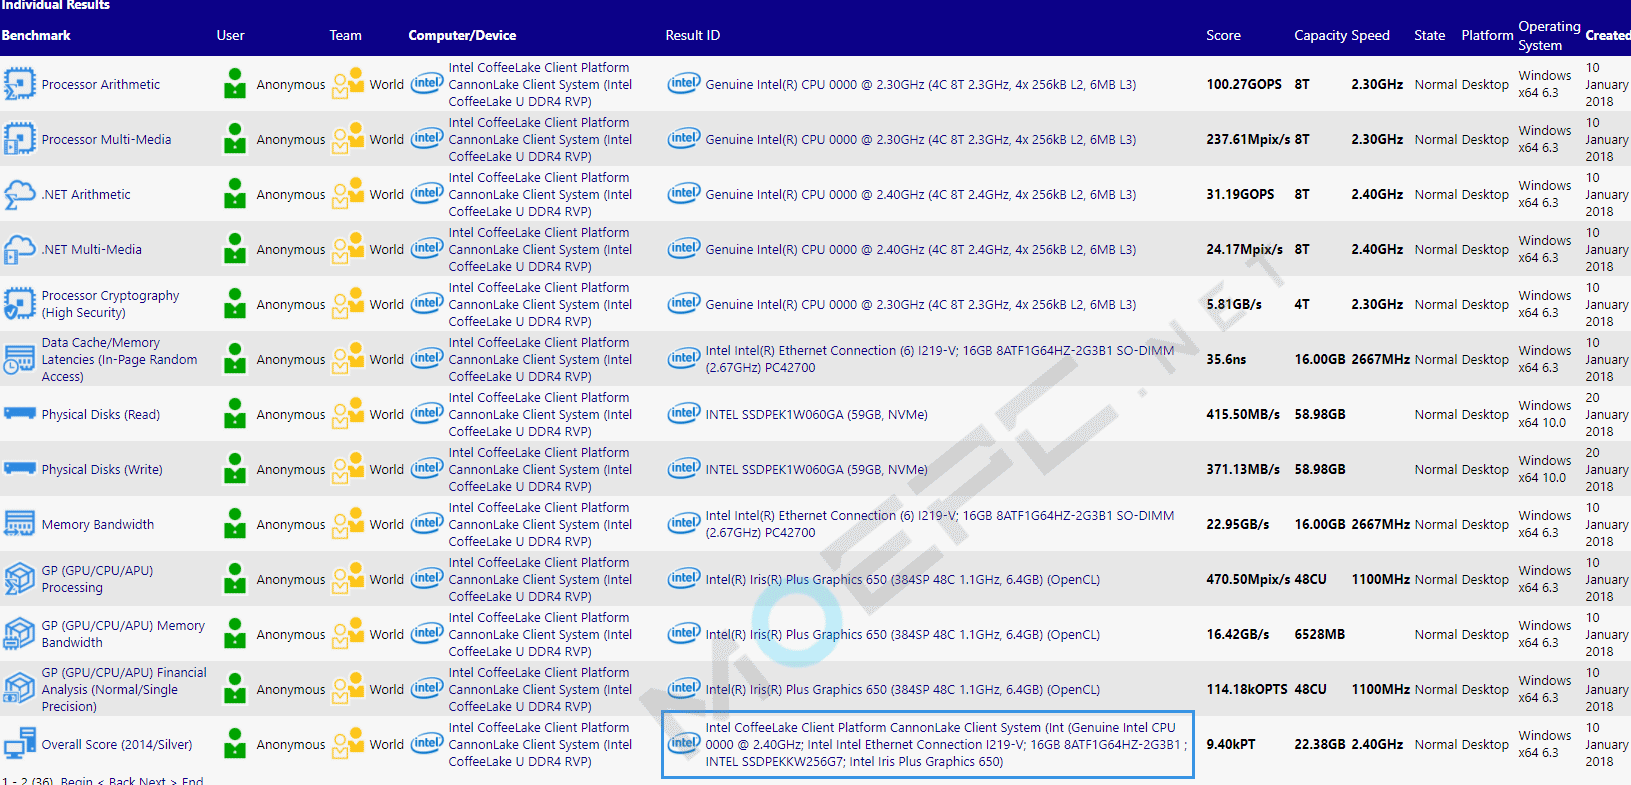Click Intel logo before Result ID, Overall Score row
This screenshot has width=1631, height=785.
[684, 743]
